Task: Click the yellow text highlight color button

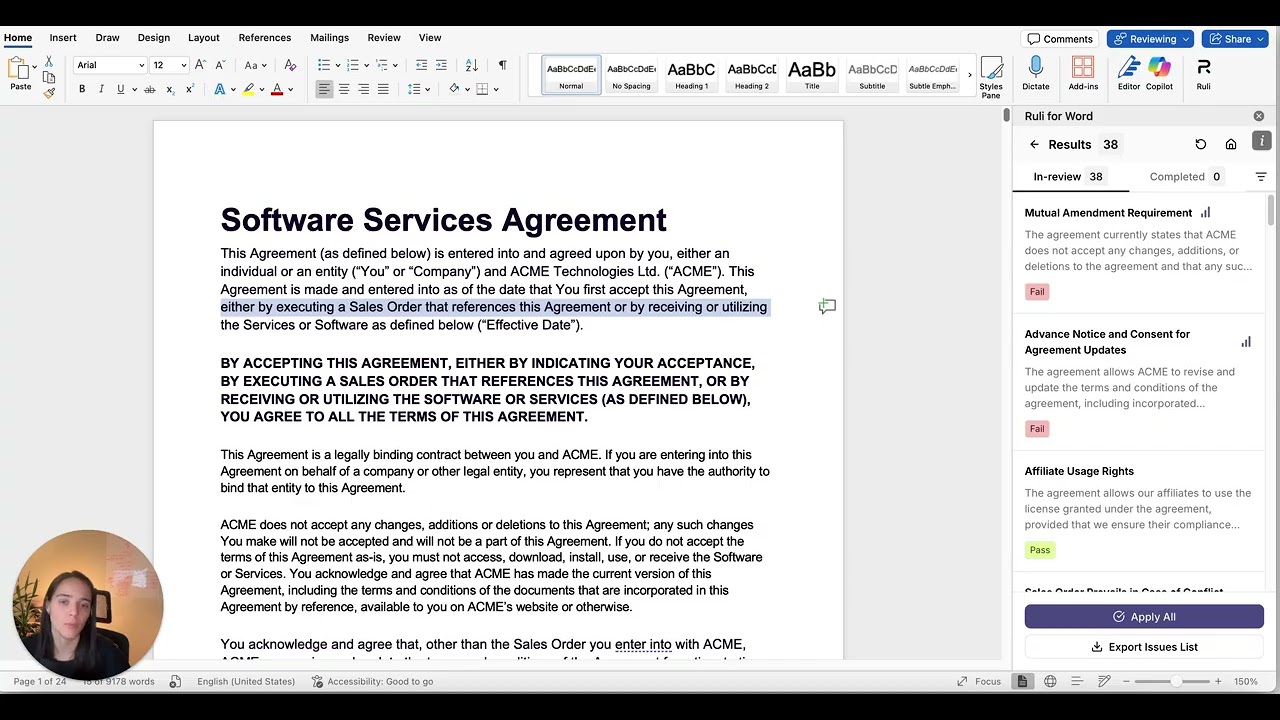Action: pyautogui.click(x=249, y=89)
